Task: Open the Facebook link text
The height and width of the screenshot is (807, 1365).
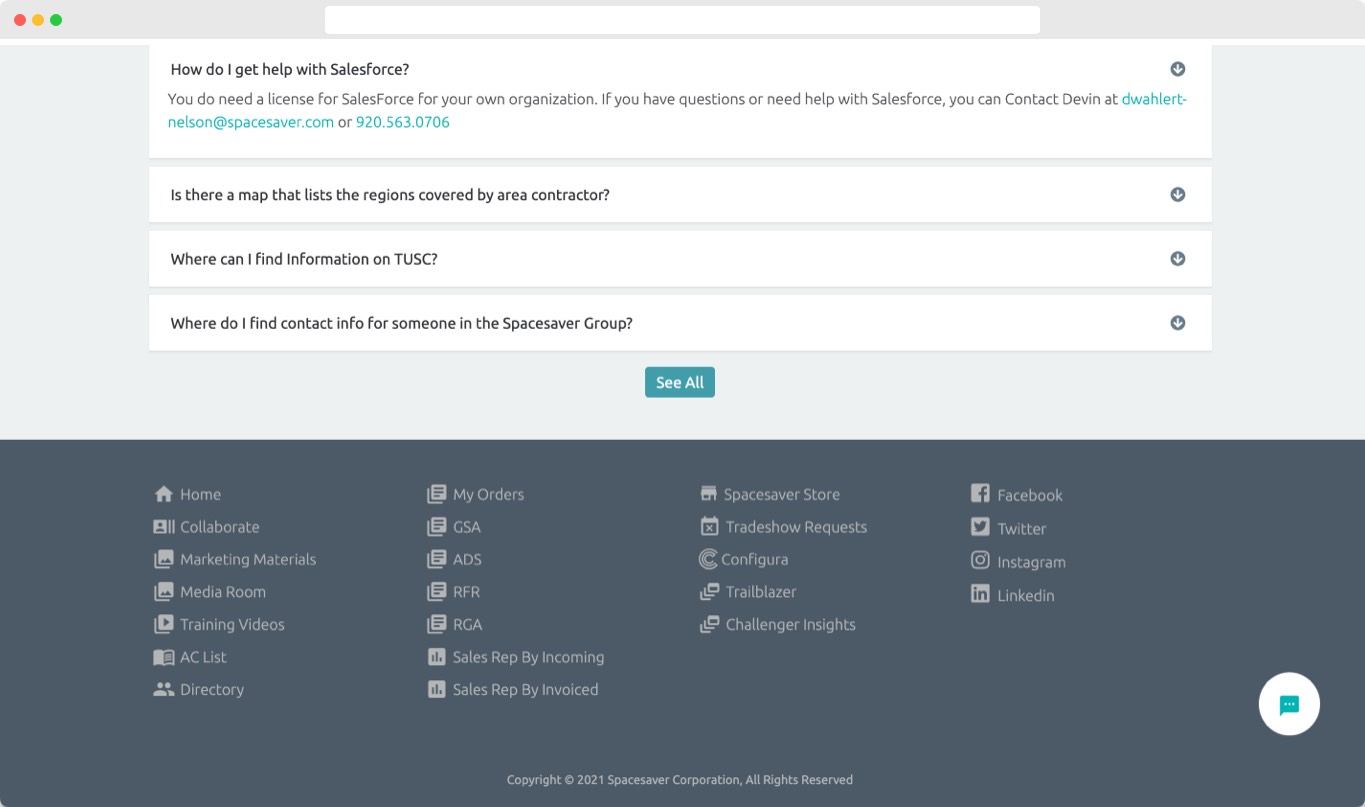Action: [1030, 495]
